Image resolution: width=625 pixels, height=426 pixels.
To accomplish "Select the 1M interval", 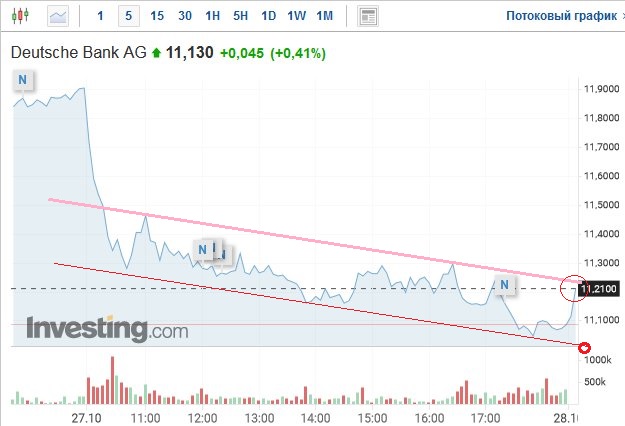I will pos(324,16).
